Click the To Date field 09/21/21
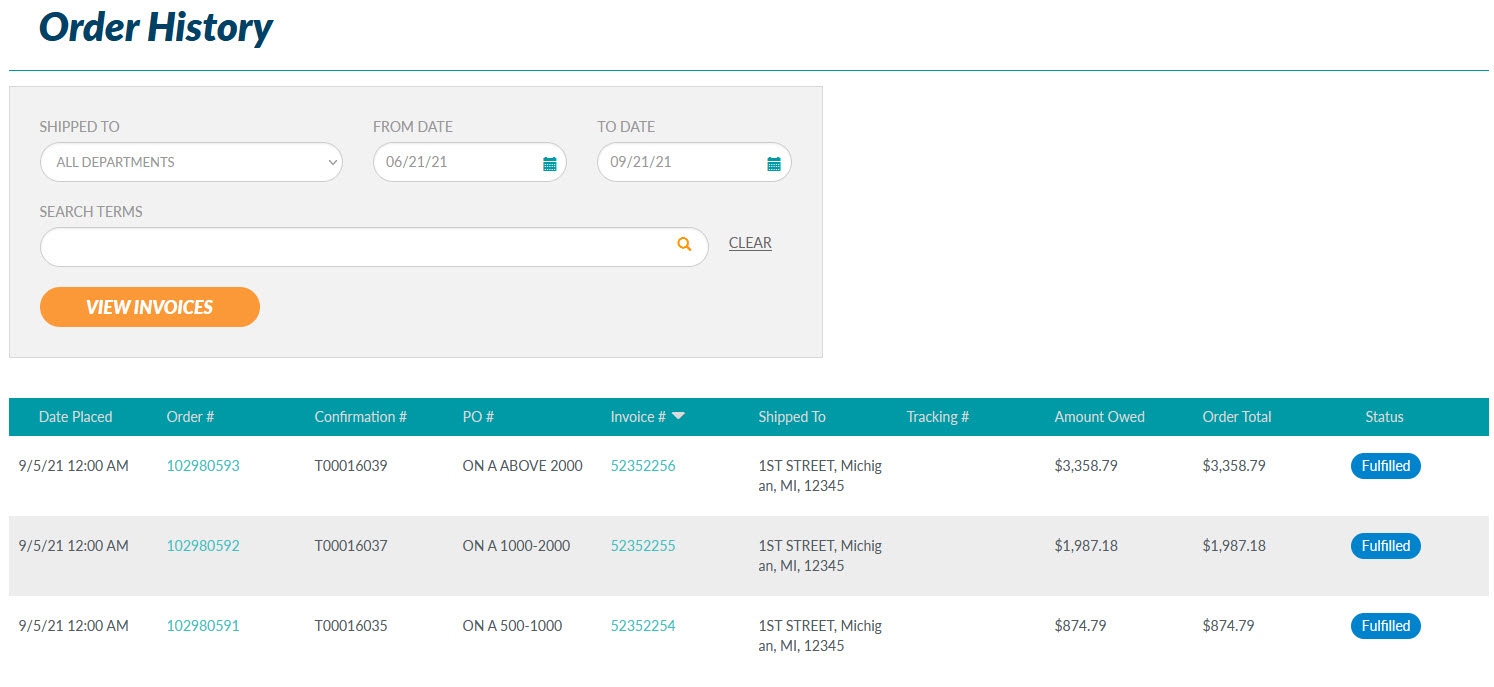Screen dimensions: 1494x687 [694, 162]
